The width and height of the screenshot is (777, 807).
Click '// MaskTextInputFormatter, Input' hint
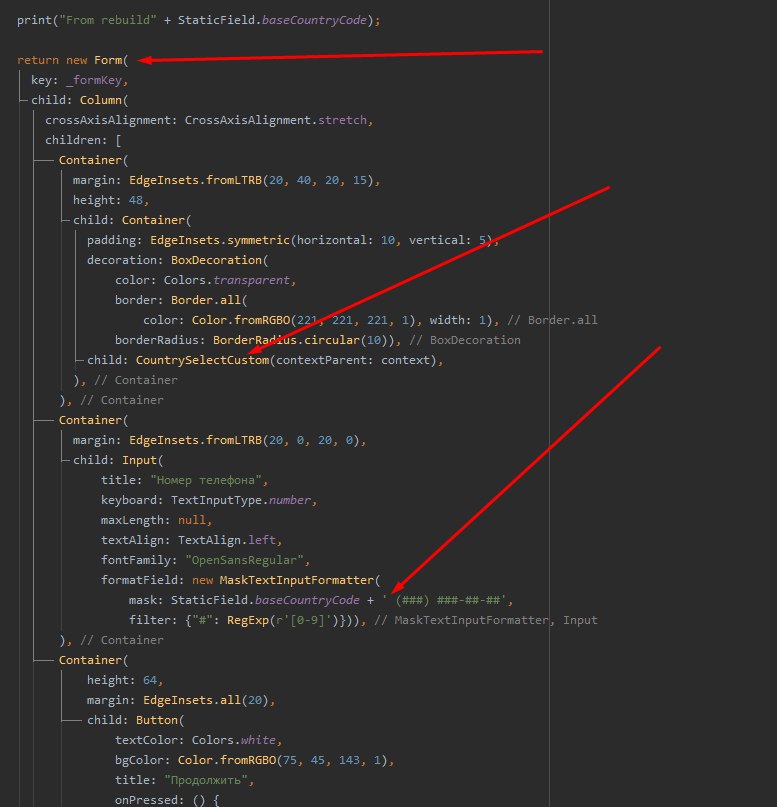pos(486,620)
